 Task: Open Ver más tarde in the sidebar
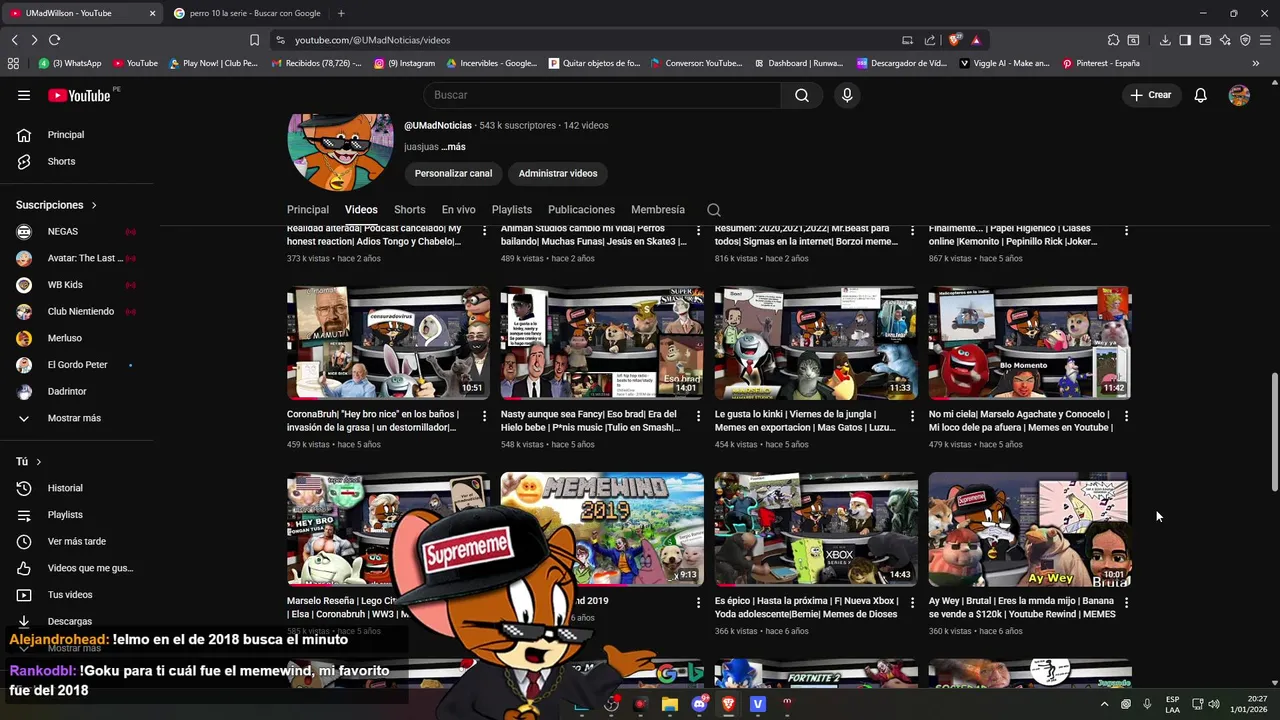tap(77, 541)
